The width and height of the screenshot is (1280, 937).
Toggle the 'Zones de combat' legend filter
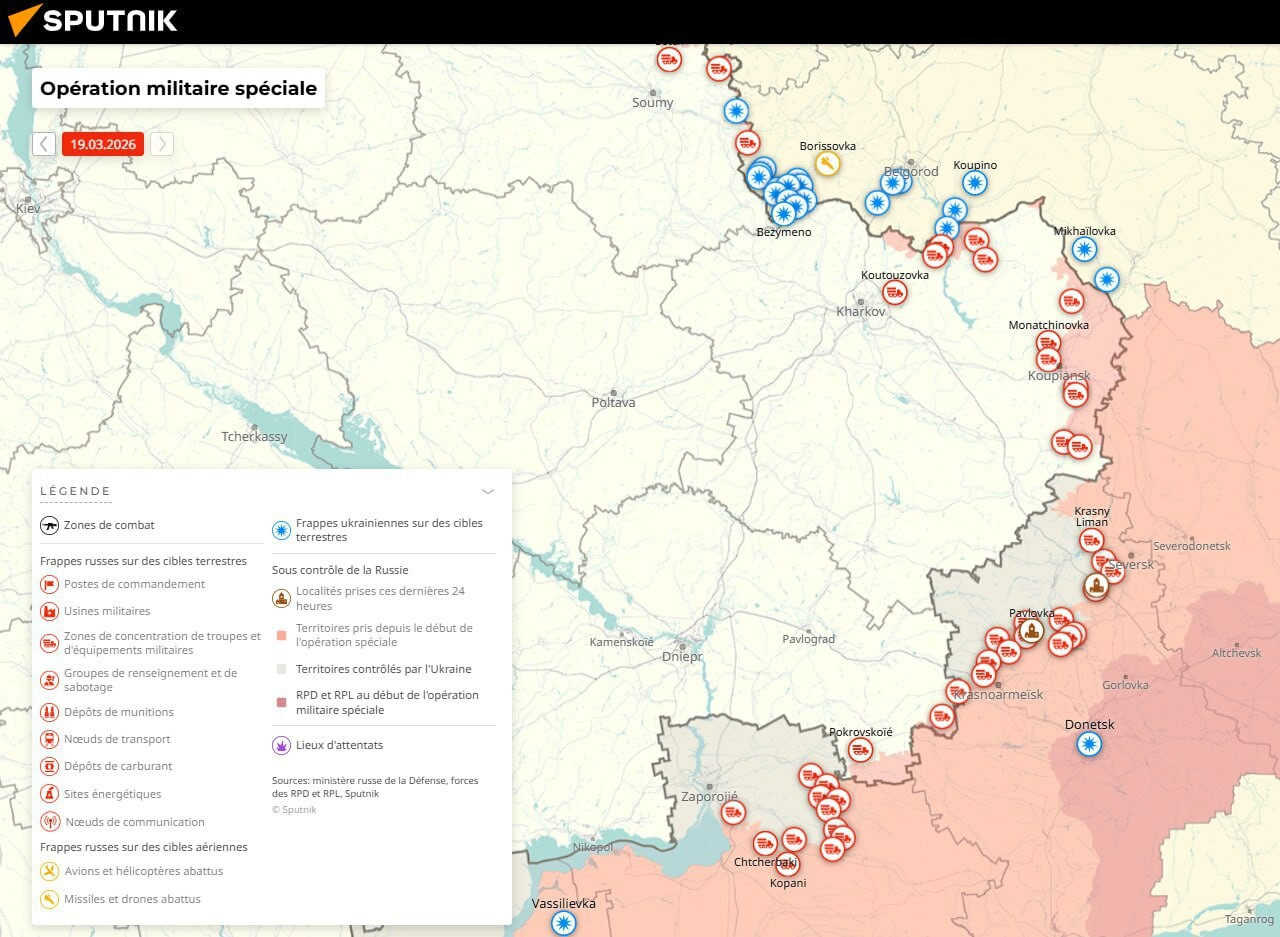click(108, 525)
